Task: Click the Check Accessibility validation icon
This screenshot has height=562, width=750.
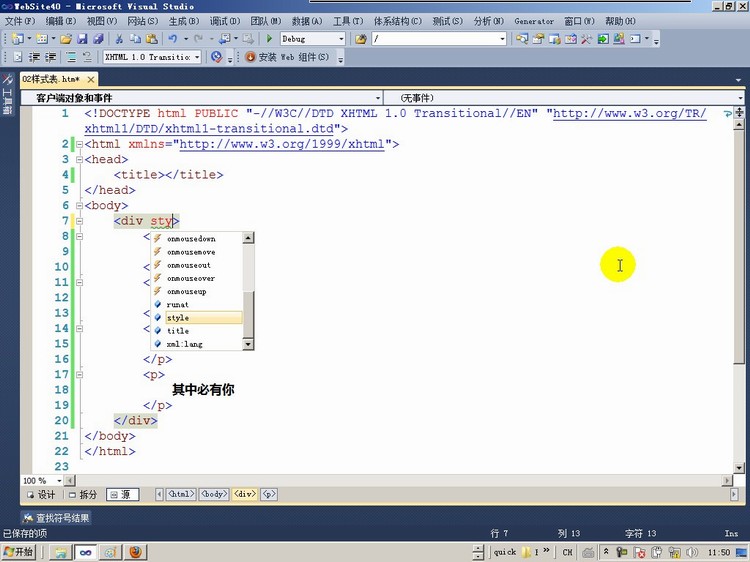Action: pyautogui.click(x=217, y=57)
